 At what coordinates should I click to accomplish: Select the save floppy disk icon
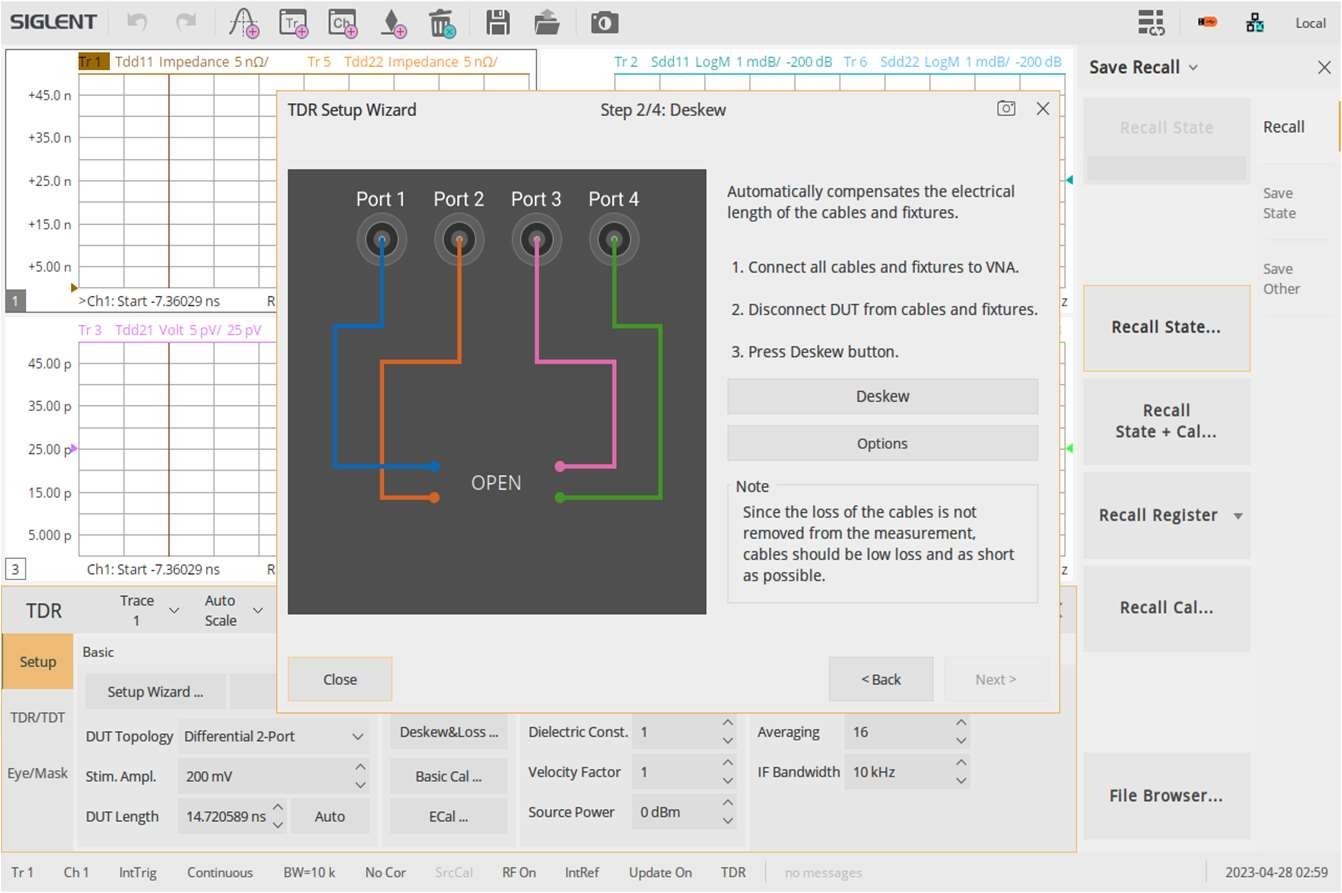click(x=497, y=21)
